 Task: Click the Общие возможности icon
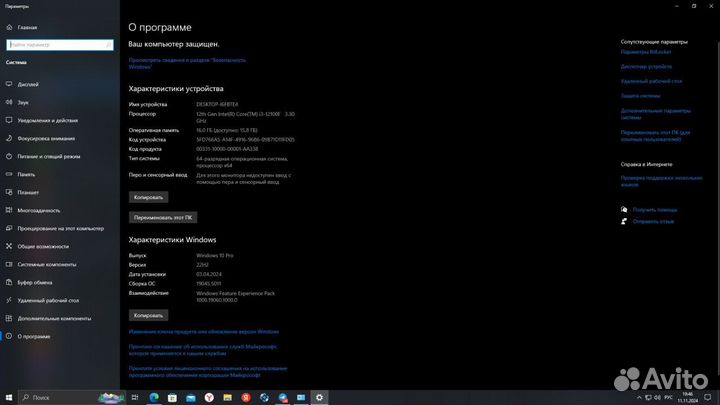[x=9, y=246]
